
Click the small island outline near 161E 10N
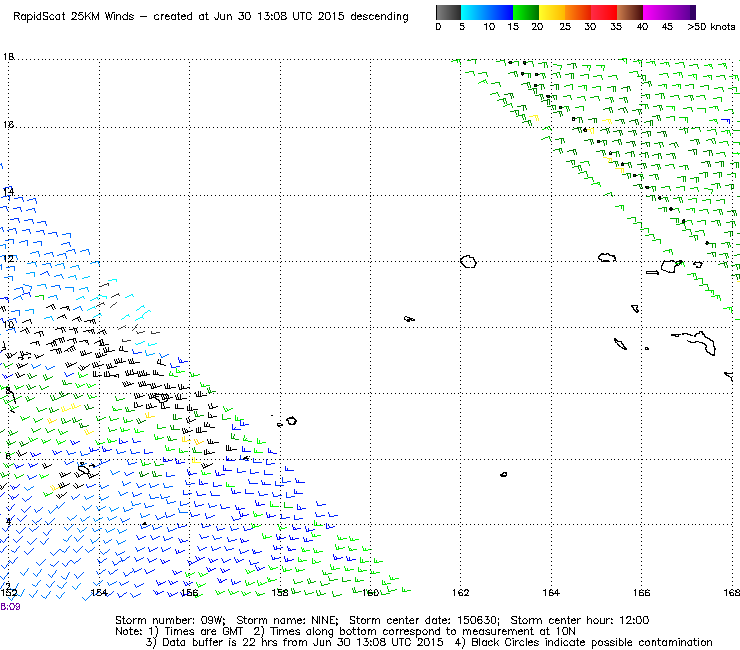click(409, 319)
